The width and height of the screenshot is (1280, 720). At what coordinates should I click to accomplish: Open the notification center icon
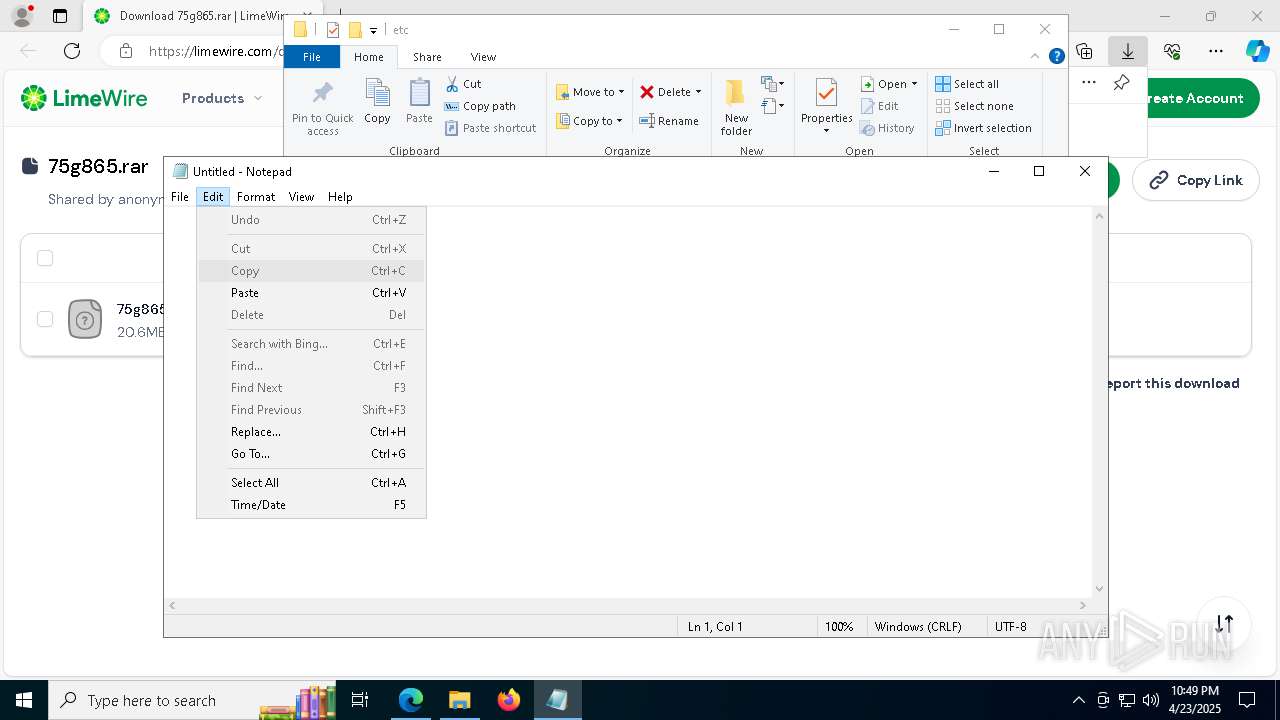[x=1247, y=700]
